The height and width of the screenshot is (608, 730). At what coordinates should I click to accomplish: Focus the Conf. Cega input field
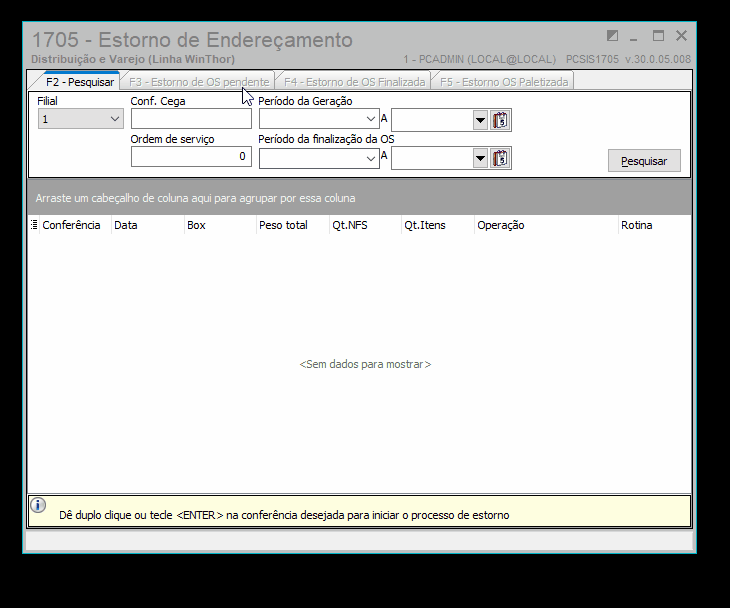point(191,119)
